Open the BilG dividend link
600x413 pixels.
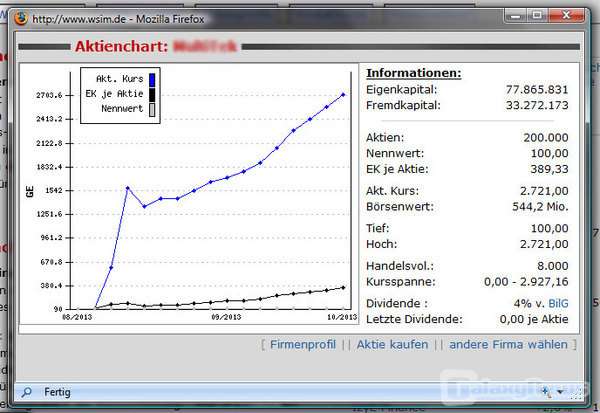(x=558, y=304)
